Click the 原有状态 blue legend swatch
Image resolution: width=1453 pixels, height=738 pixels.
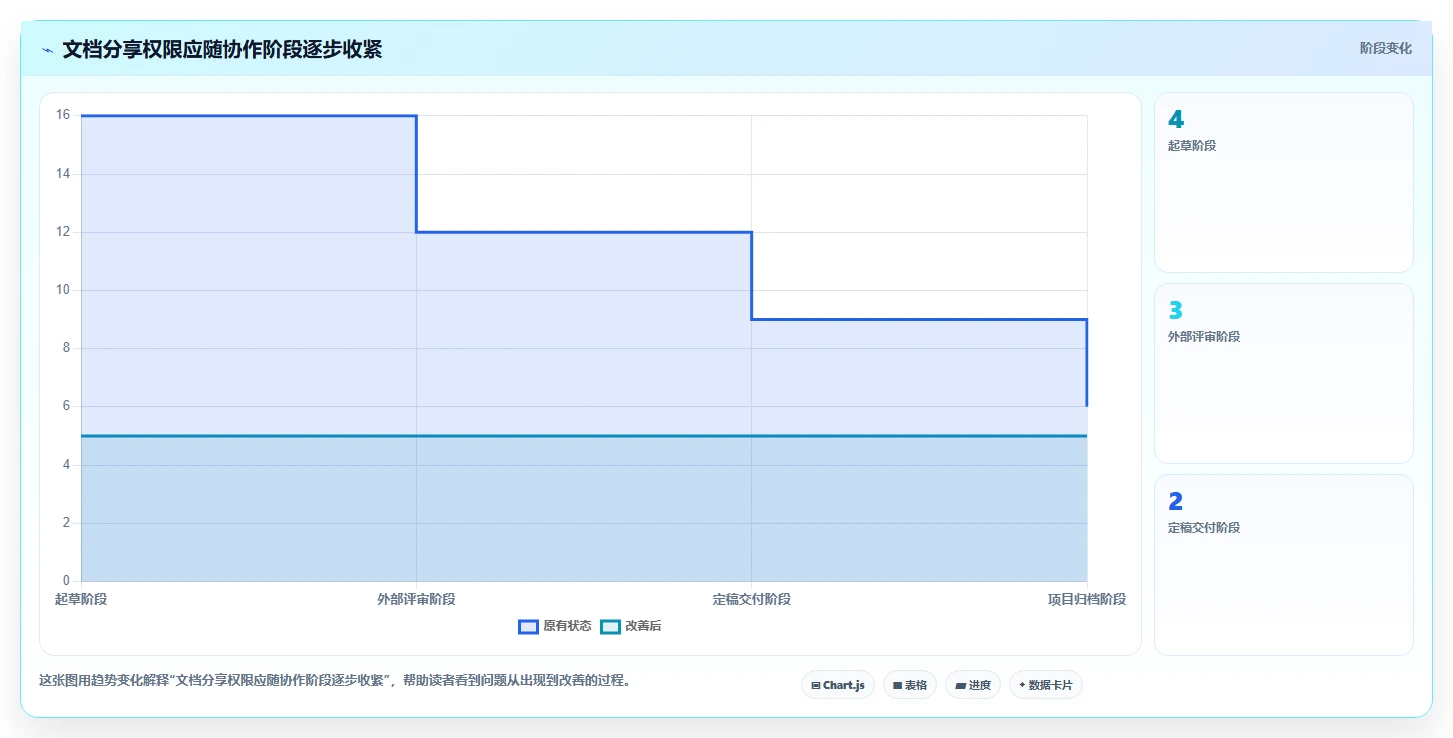point(528,626)
